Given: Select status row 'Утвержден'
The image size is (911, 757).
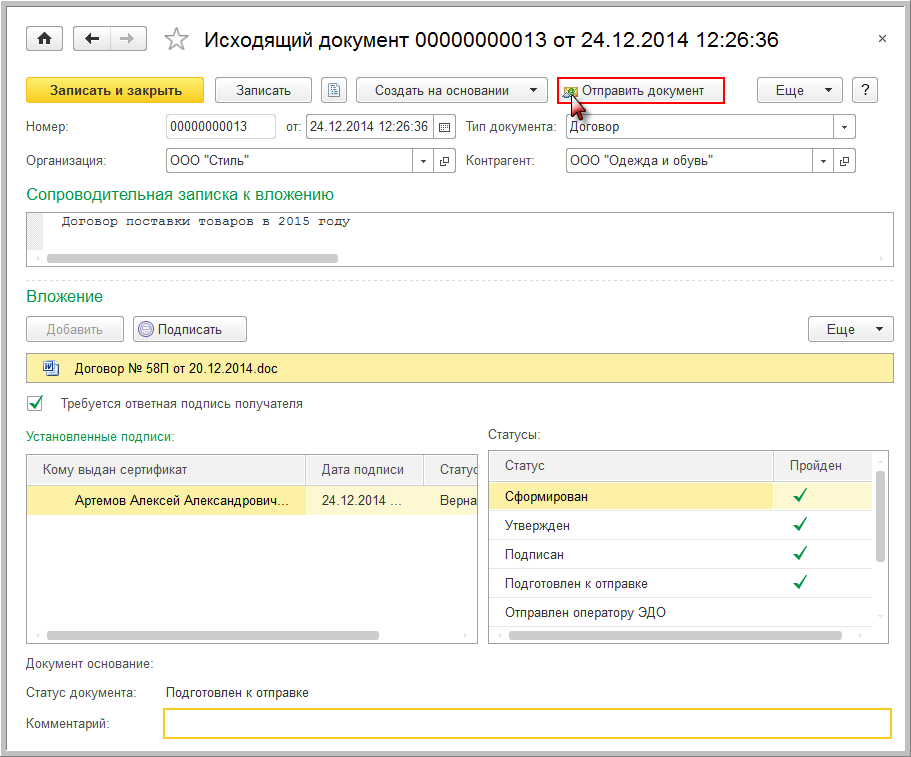Looking at the screenshot, I should click(x=680, y=525).
